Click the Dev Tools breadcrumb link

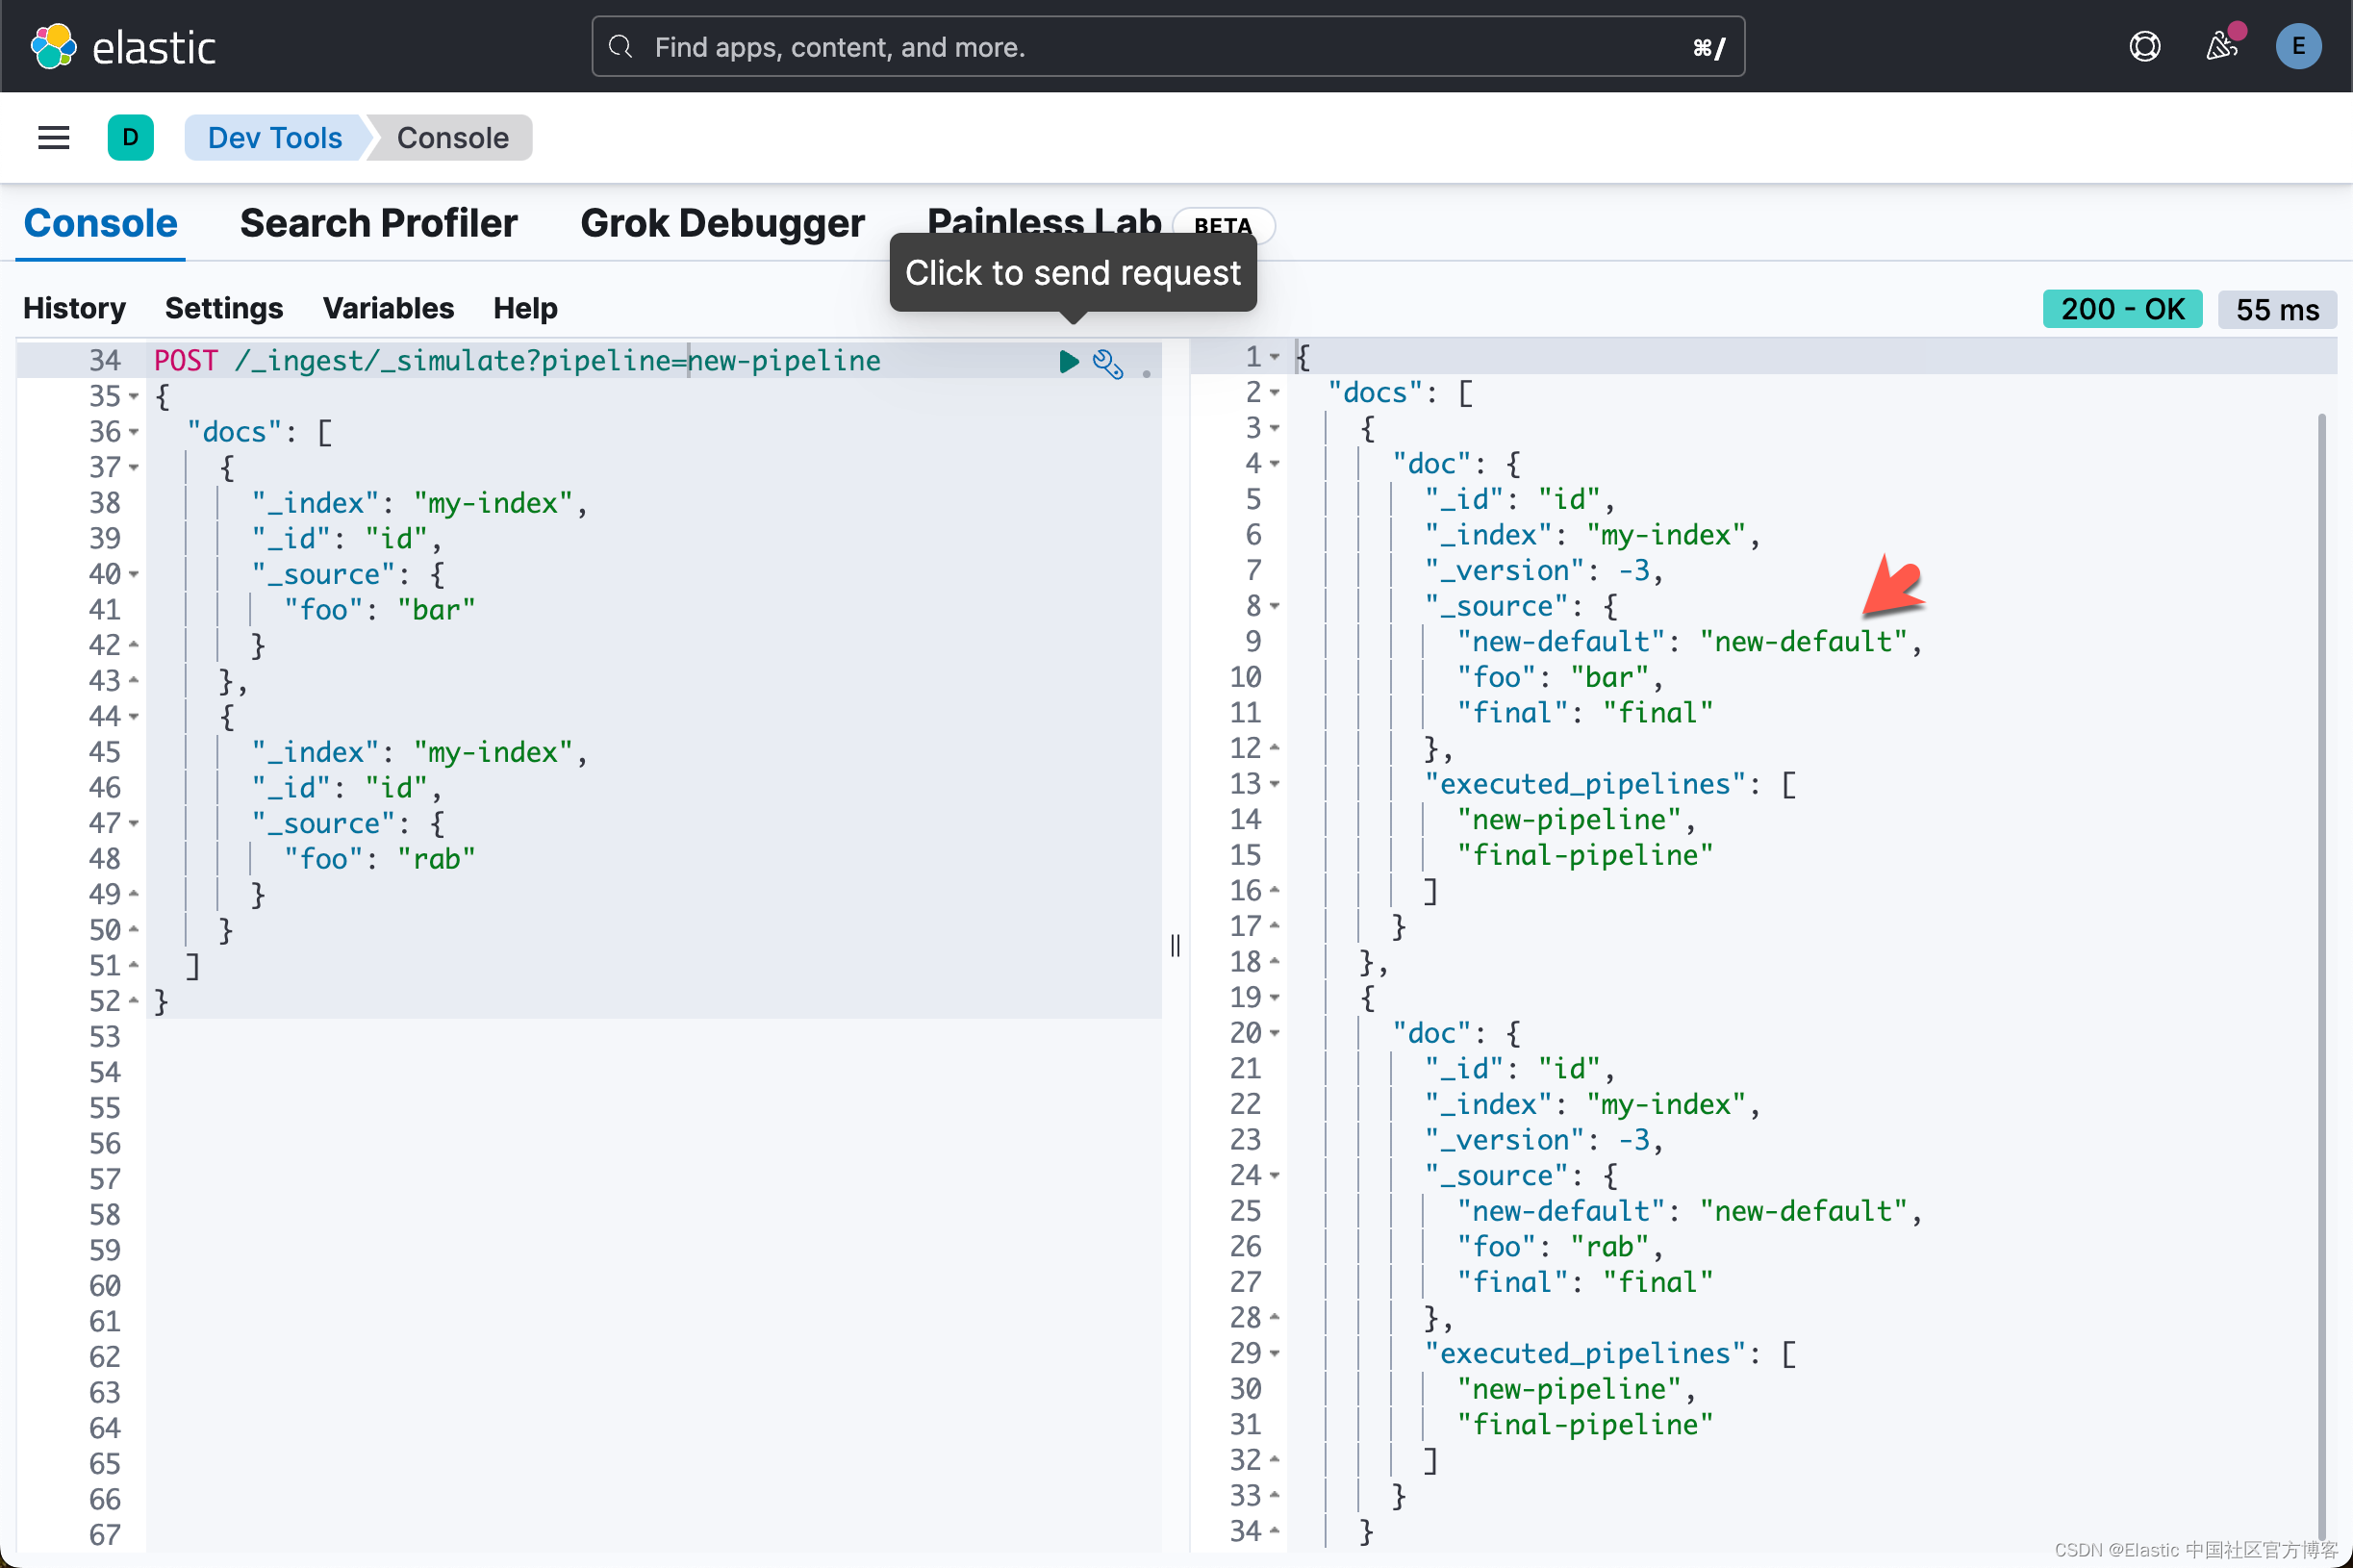coord(274,138)
